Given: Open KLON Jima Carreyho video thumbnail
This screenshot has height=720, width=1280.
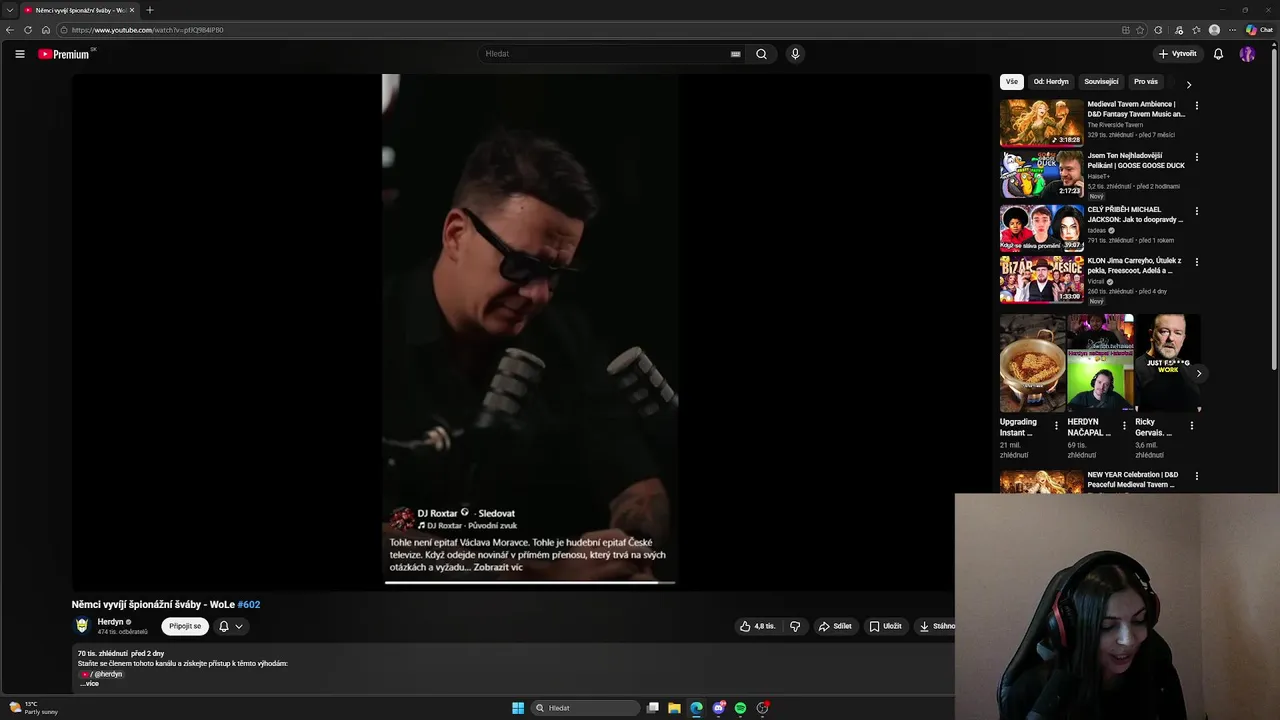Looking at the screenshot, I should click(1041, 280).
